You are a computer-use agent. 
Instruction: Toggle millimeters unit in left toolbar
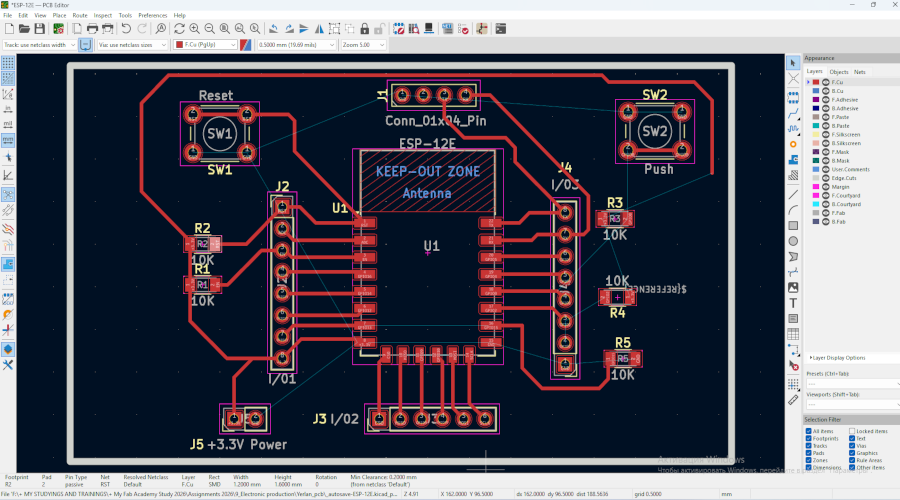pyautogui.click(x=8, y=139)
